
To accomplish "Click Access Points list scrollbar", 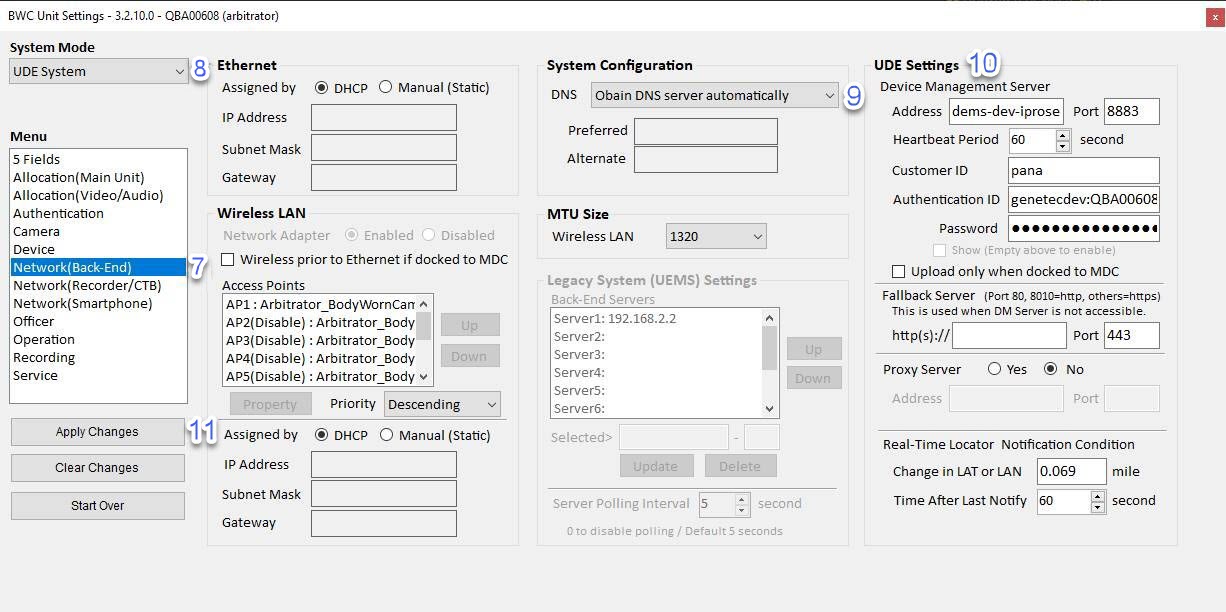I will pyautogui.click(x=424, y=340).
